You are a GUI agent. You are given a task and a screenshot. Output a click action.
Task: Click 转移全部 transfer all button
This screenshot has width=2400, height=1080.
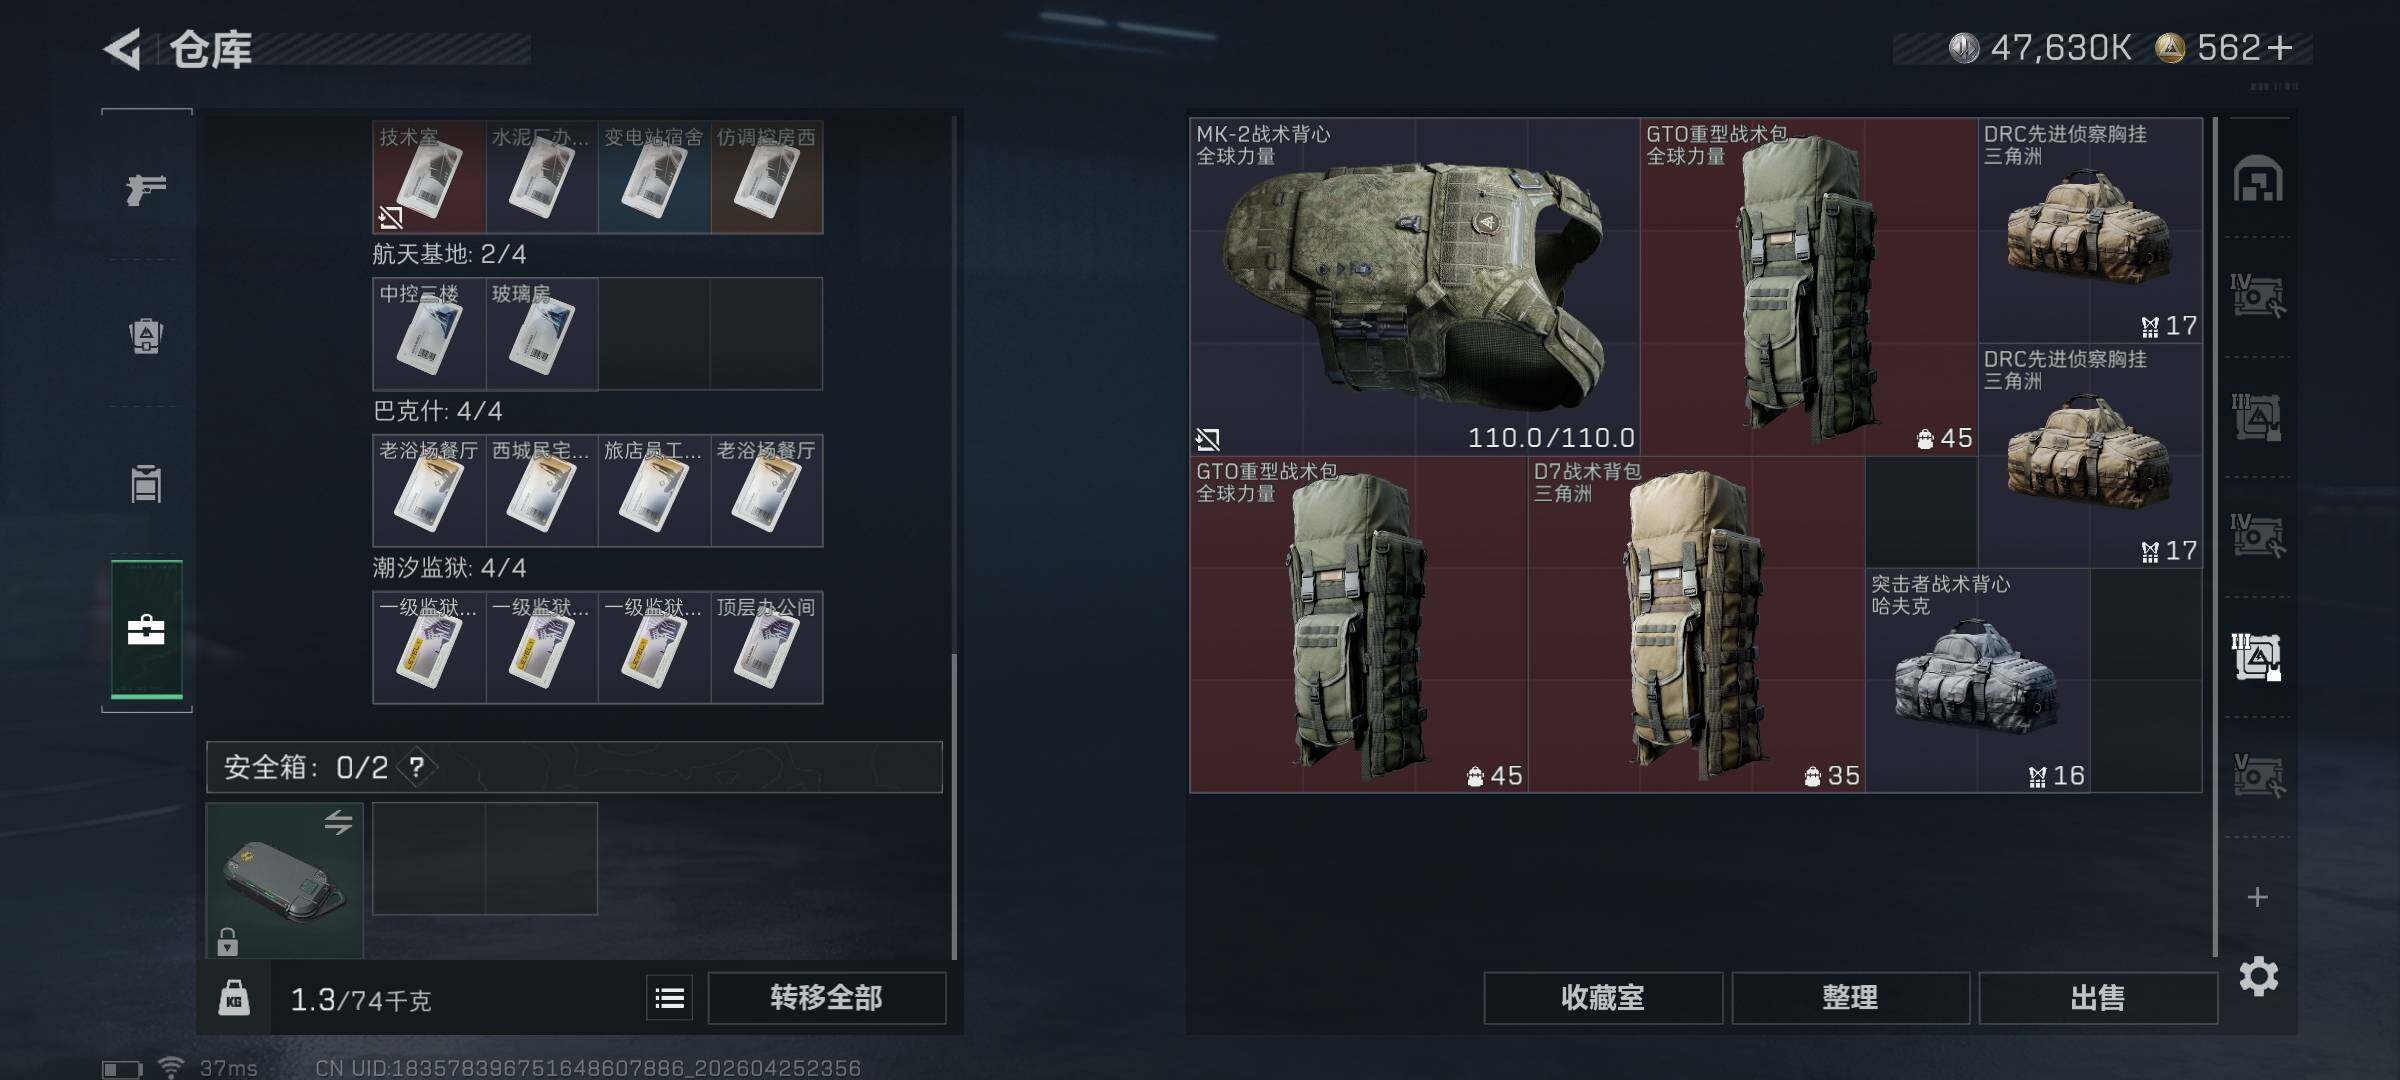click(826, 998)
